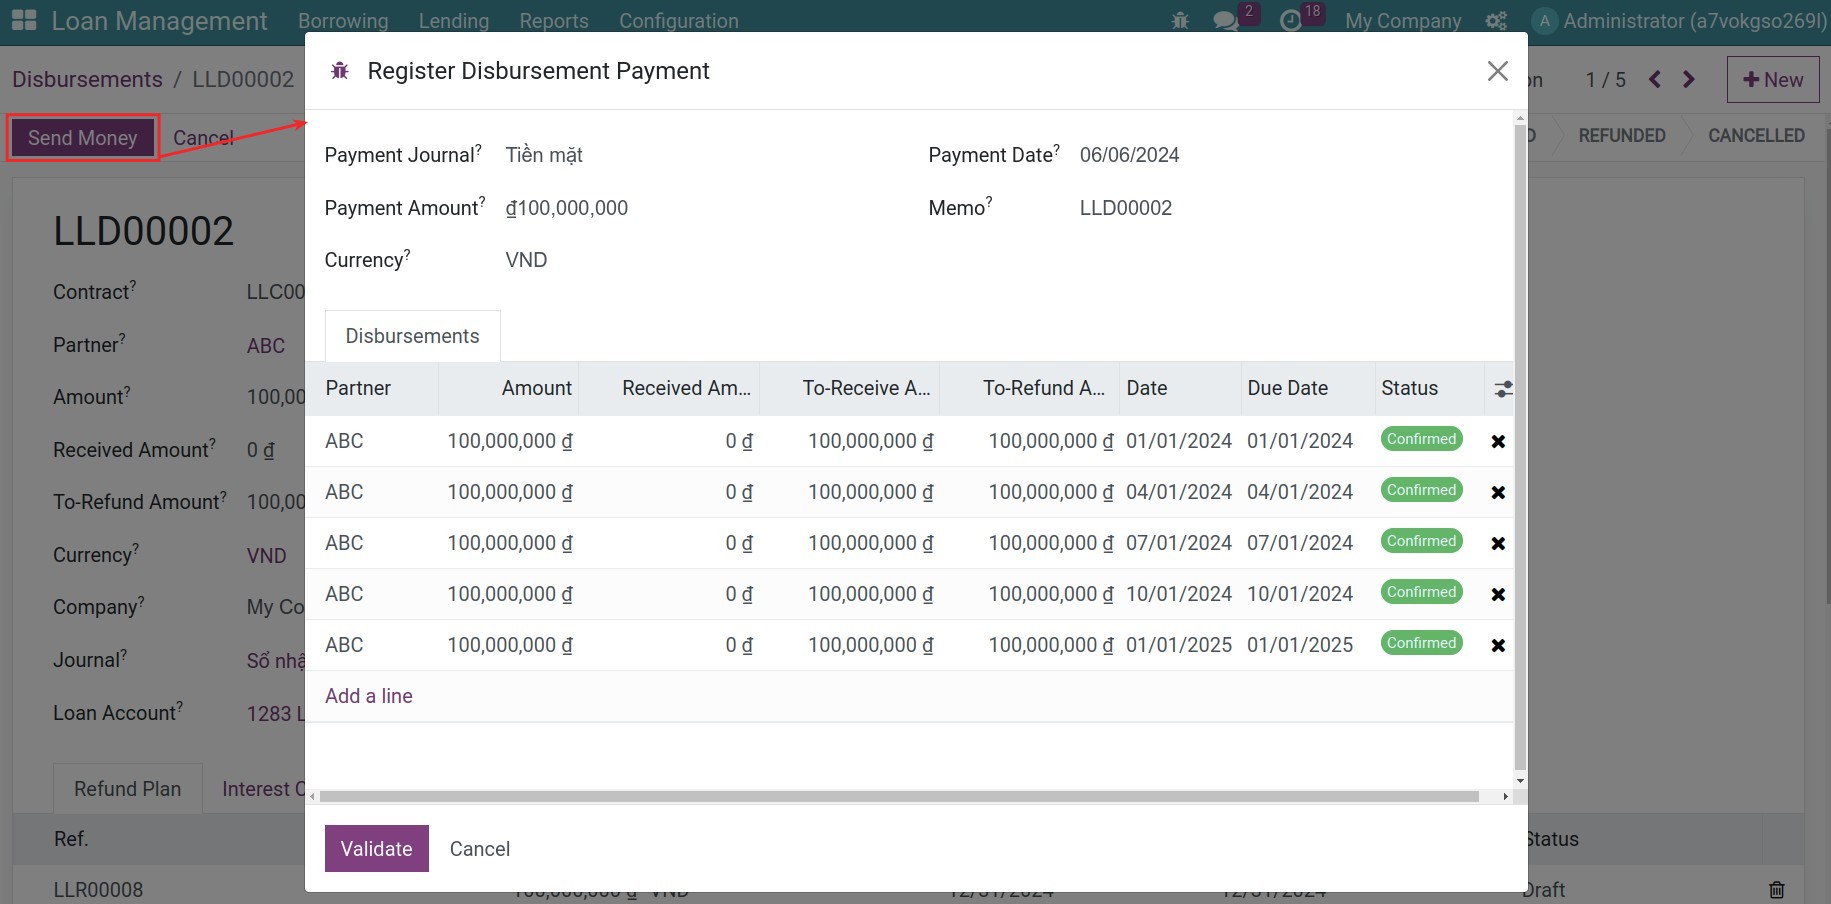The width and height of the screenshot is (1831, 904).
Task: Open the apps grid home menu icon
Action: point(24,20)
